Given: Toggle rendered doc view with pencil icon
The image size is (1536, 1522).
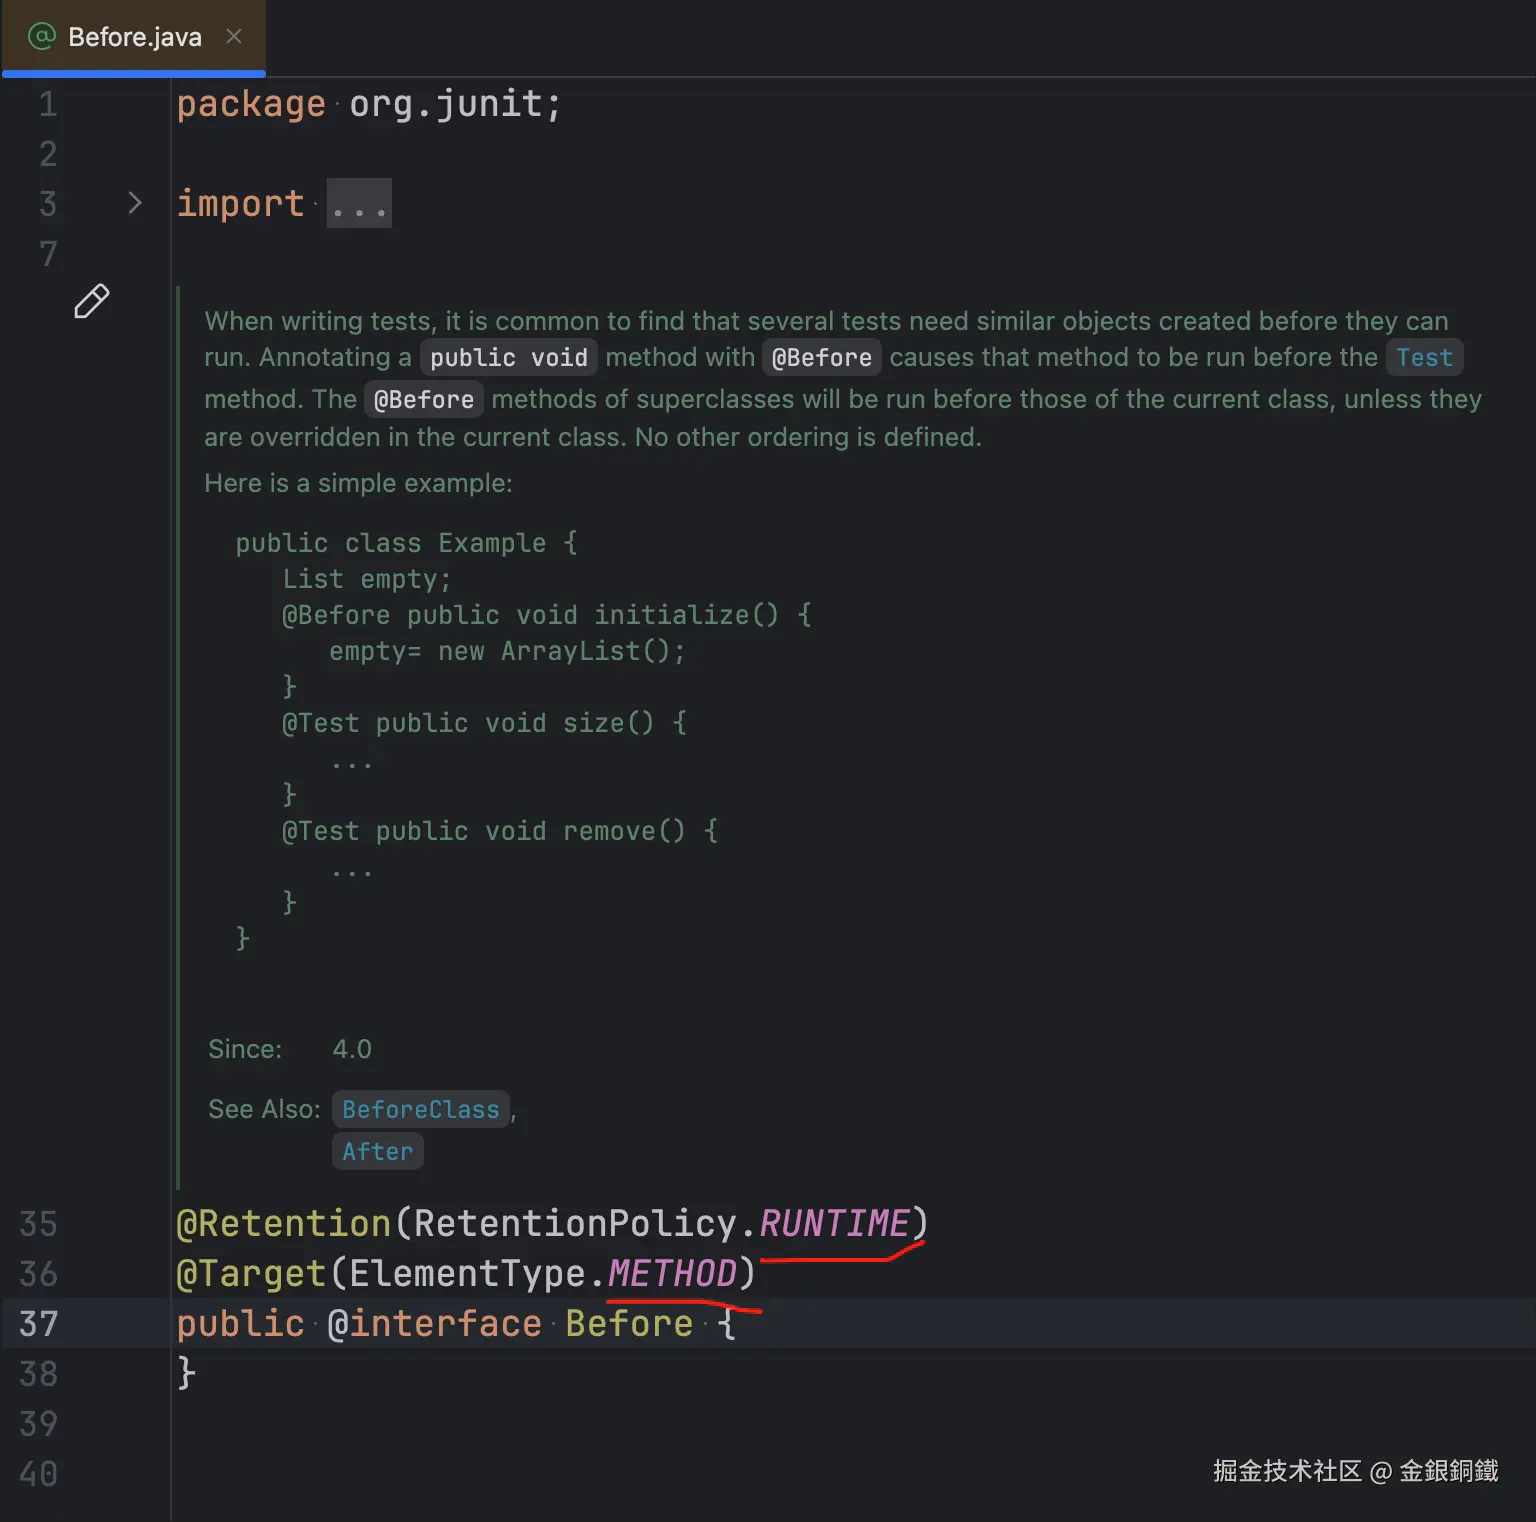Looking at the screenshot, I should (91, 301).
